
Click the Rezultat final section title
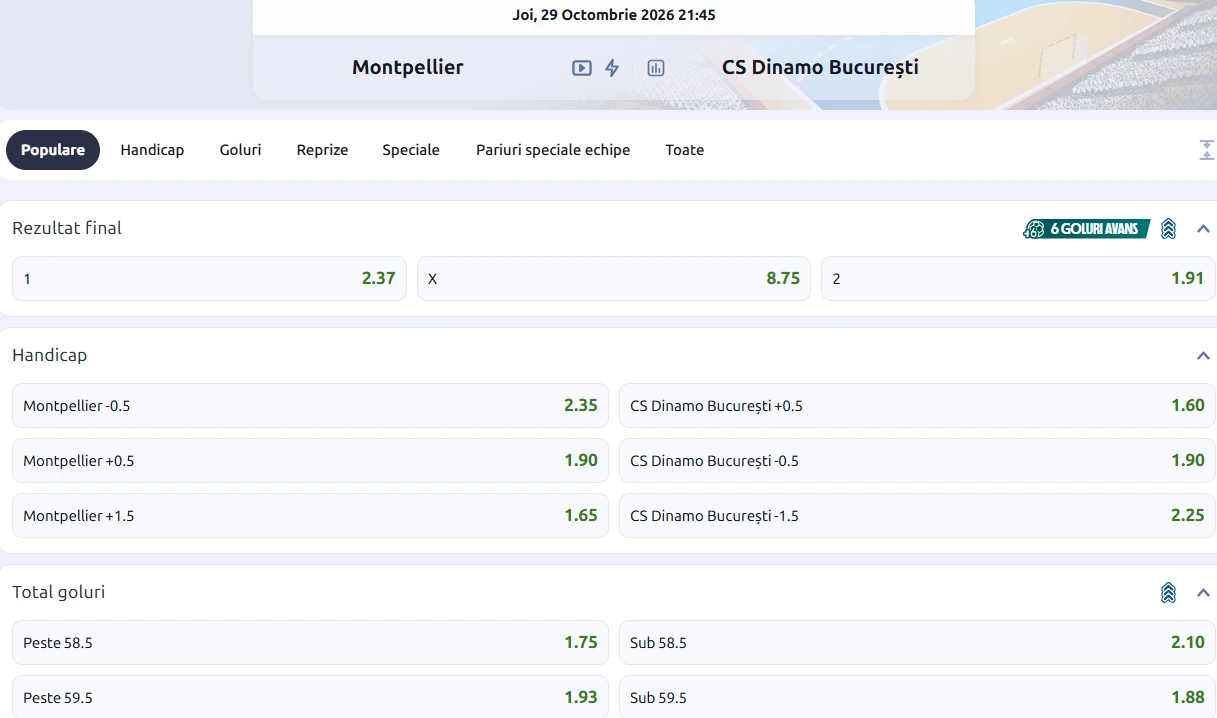pos(67,228)
